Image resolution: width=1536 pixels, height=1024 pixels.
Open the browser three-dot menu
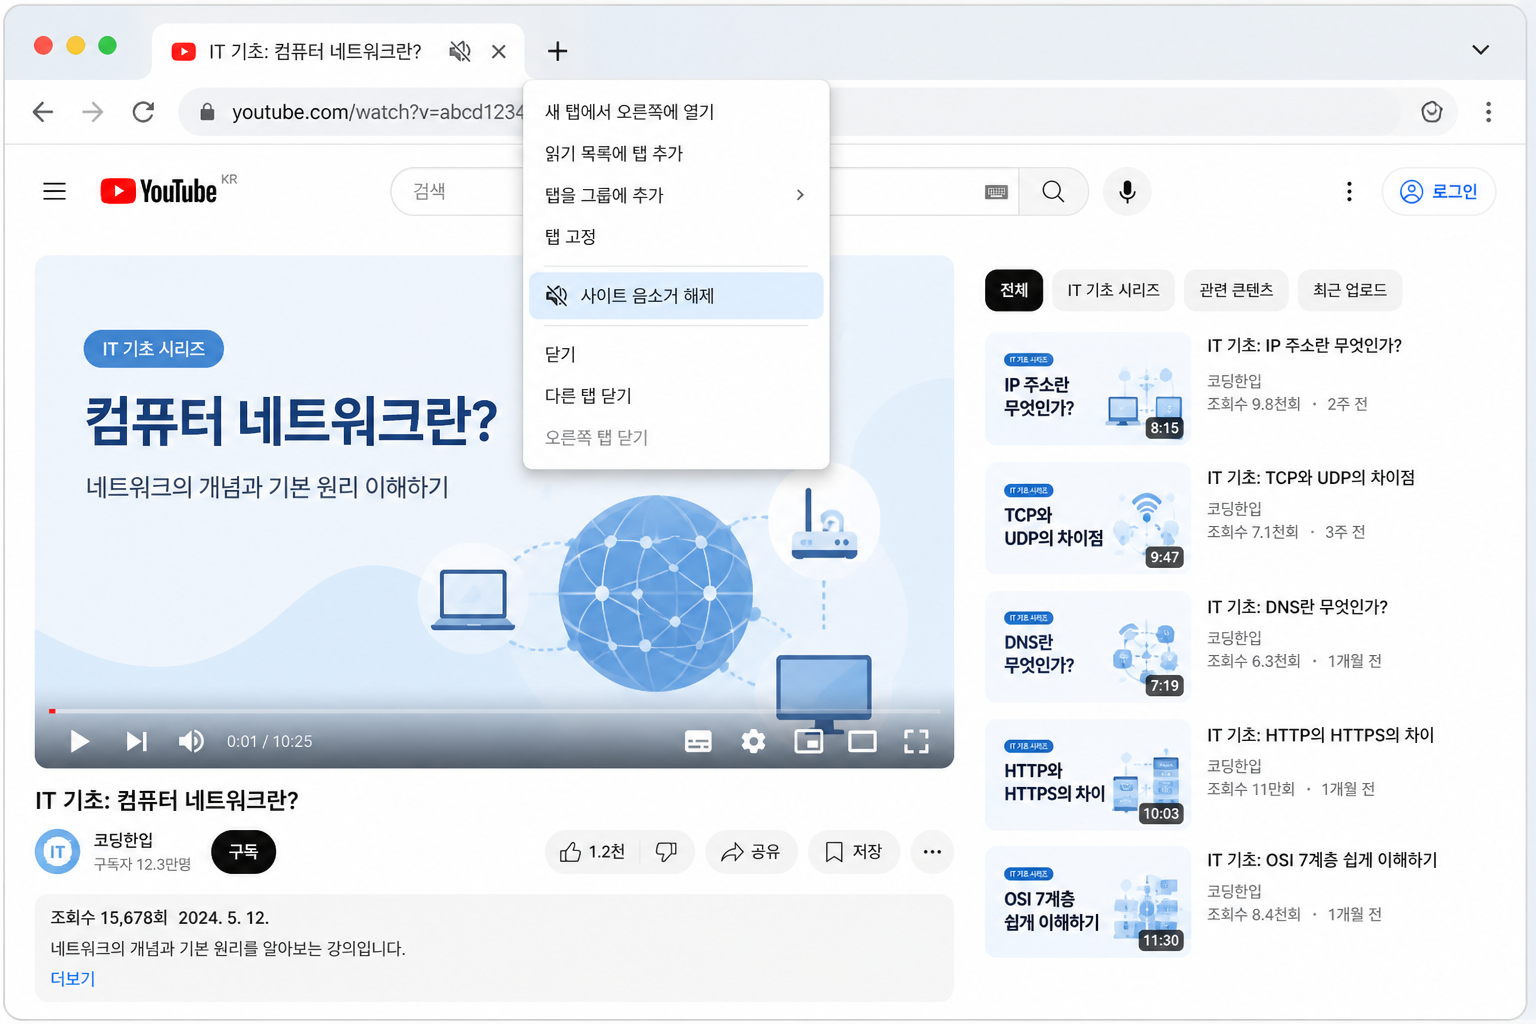click(1489, 112)
